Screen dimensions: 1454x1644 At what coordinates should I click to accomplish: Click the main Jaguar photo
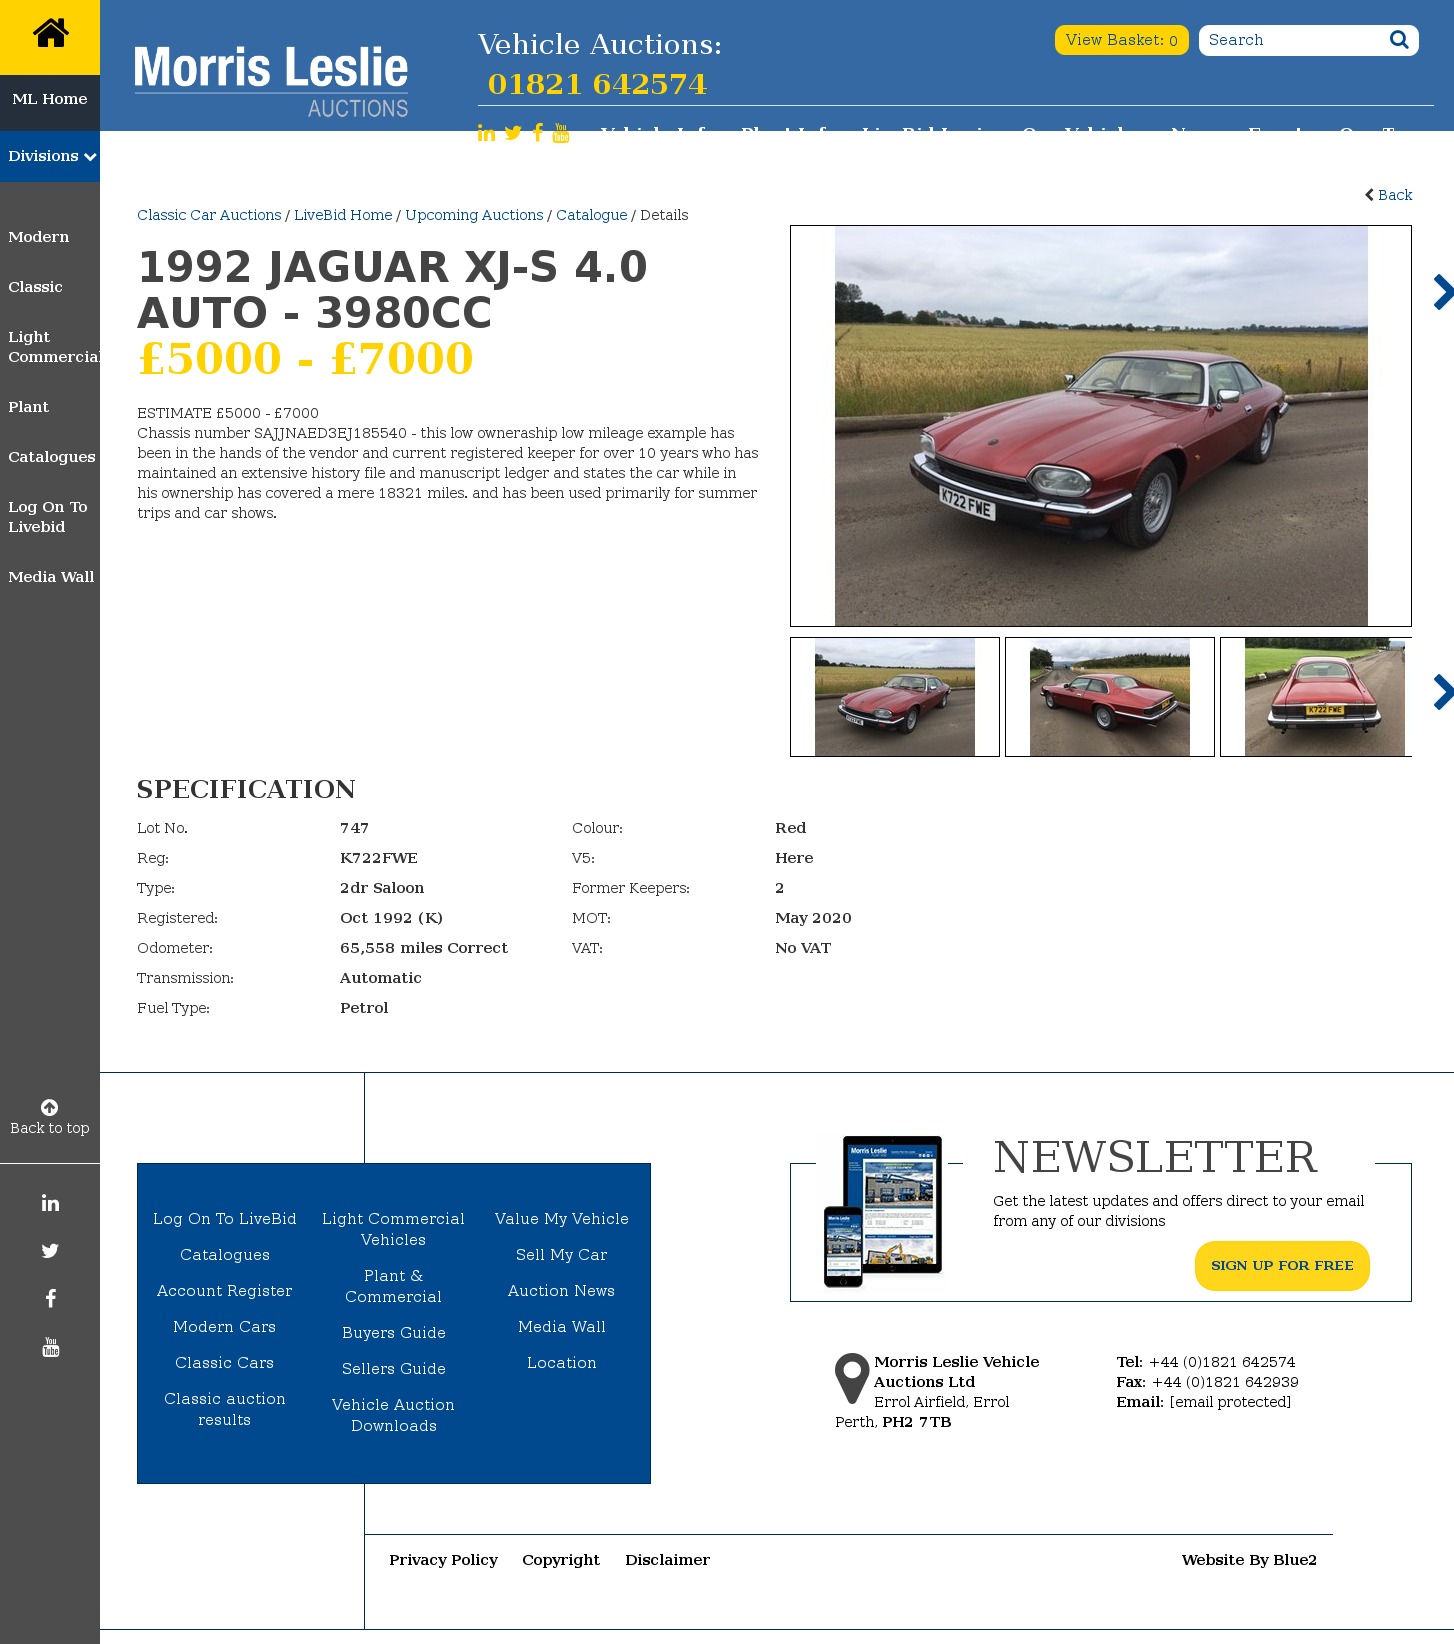(1101, 426)
